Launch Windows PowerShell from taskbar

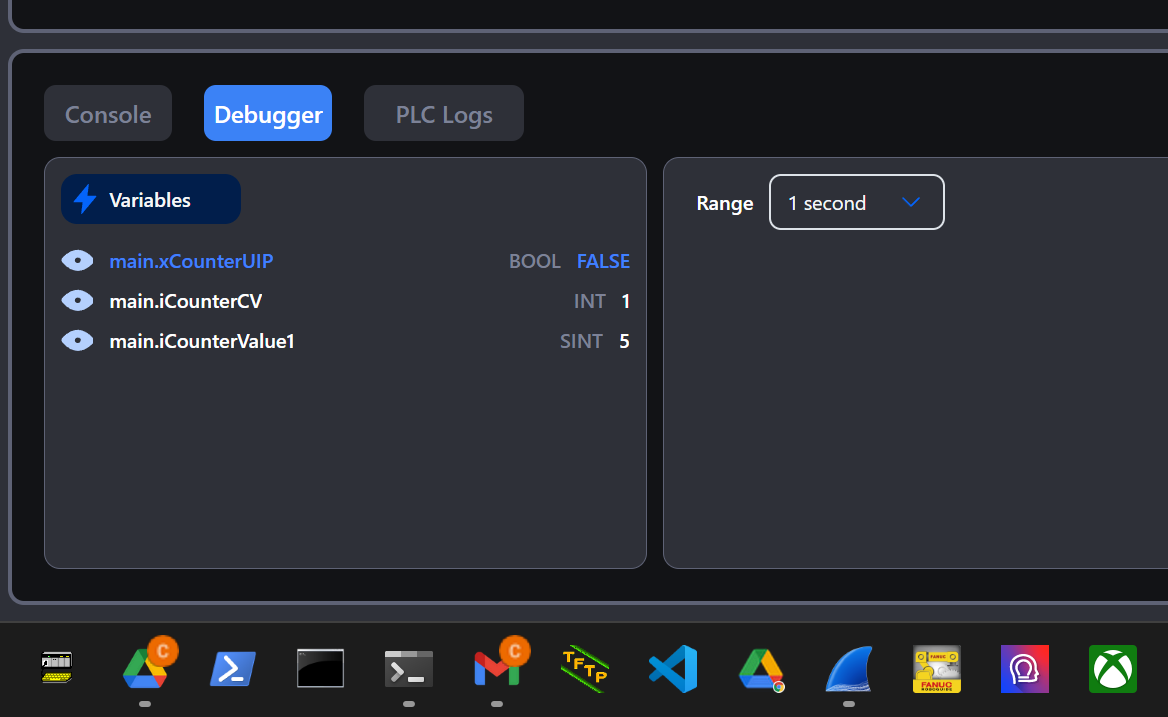[233, 669]
